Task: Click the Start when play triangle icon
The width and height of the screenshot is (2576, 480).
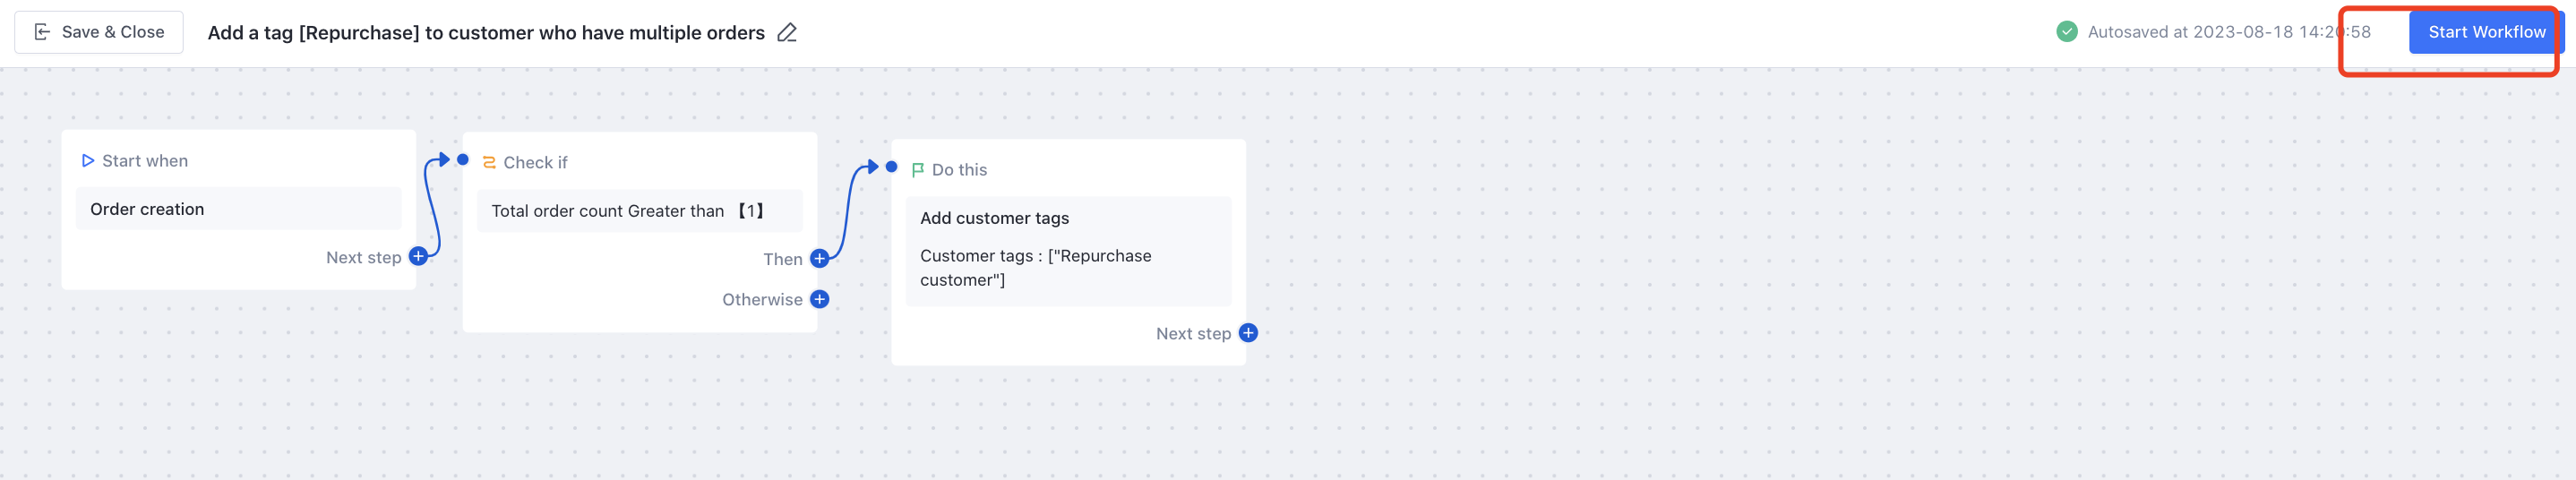Action: tap(88, 160)
